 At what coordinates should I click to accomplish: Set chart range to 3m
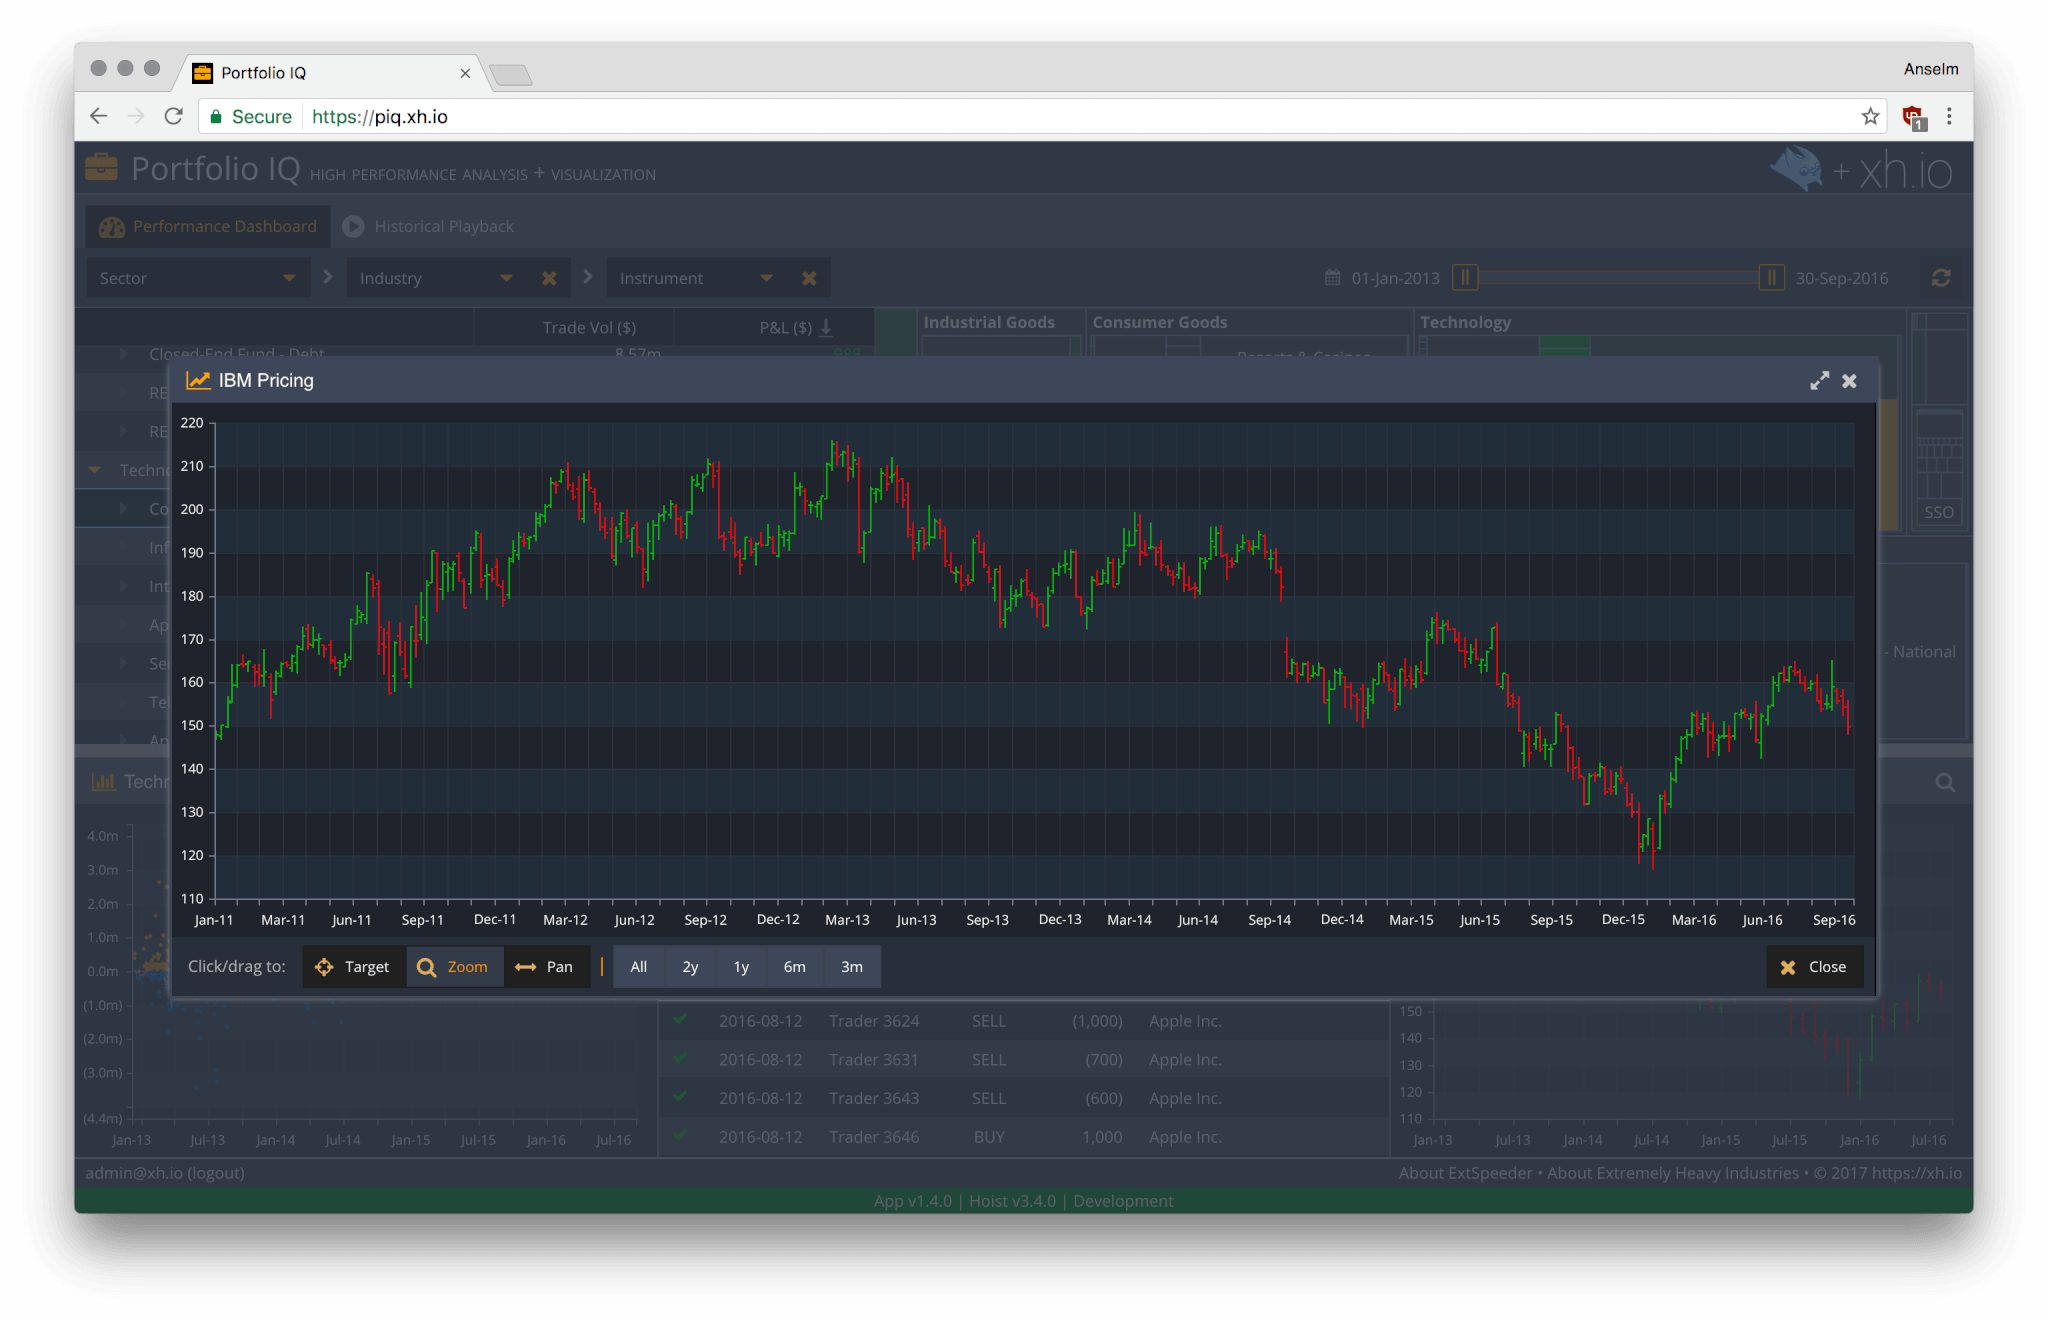click(851, 967)
